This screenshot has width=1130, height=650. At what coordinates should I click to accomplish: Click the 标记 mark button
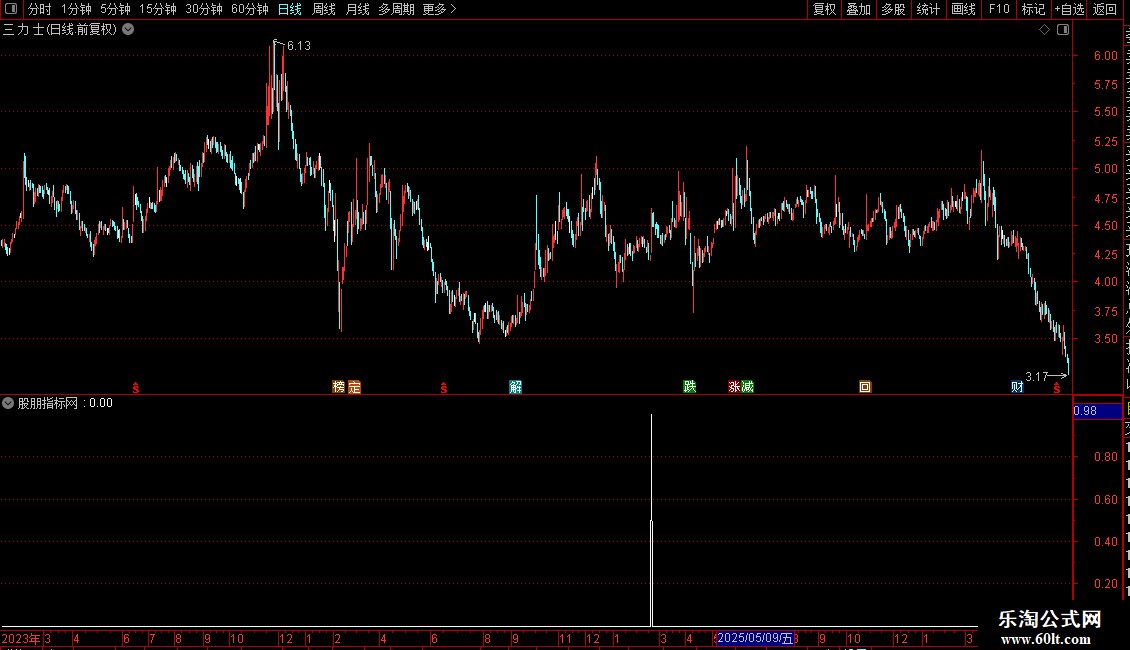(x=1033, y=9)
